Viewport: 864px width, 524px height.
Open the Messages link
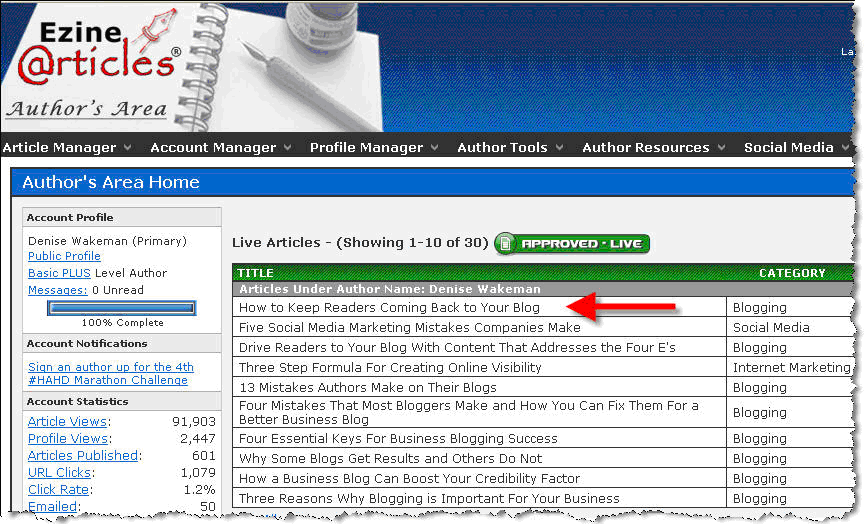57,290
